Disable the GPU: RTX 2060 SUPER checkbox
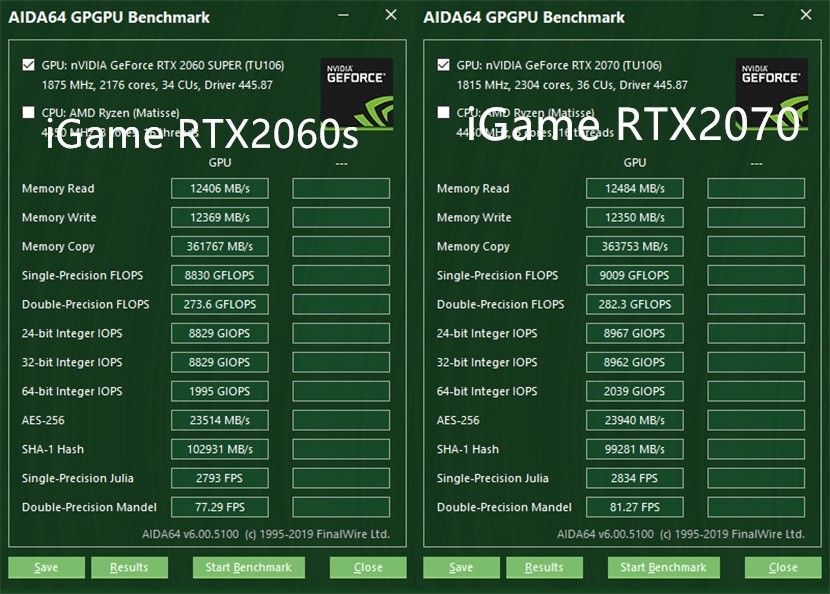 click(x=27, y=64)
